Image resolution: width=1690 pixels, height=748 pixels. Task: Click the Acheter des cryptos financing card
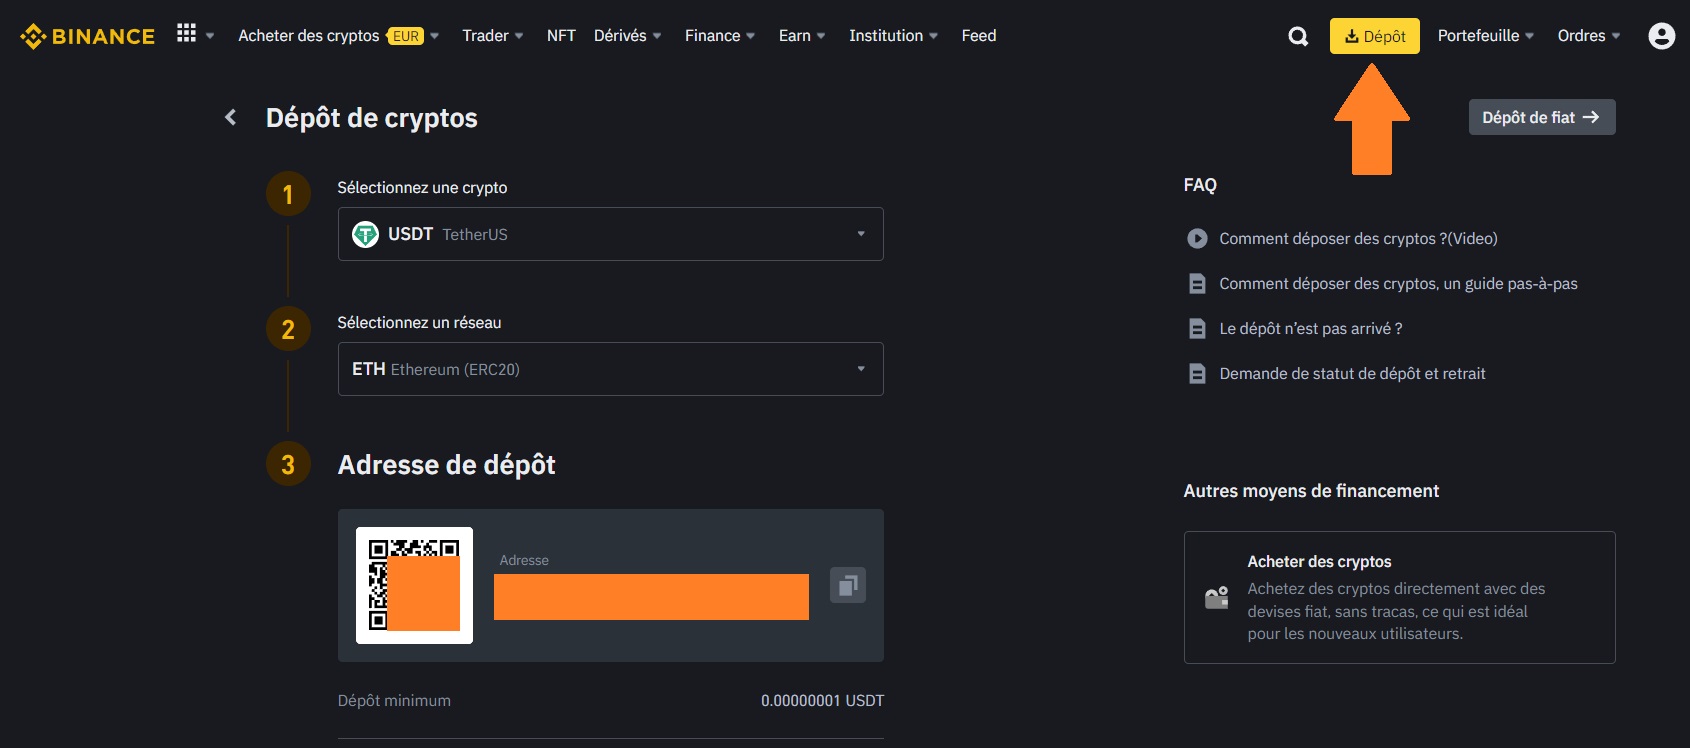coord(1400,597)
